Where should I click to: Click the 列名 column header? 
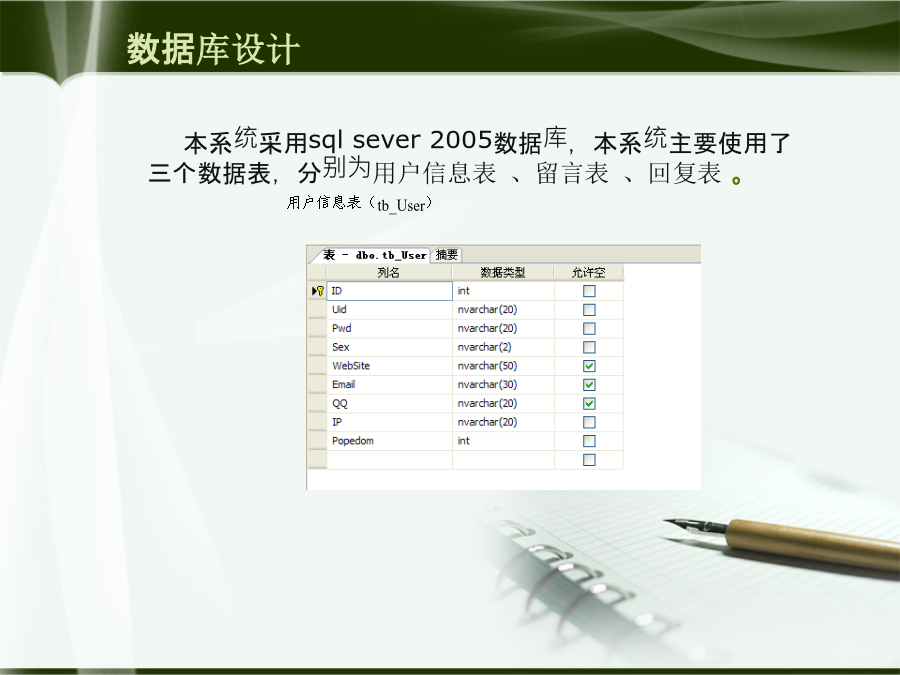[x=389, y=273]
